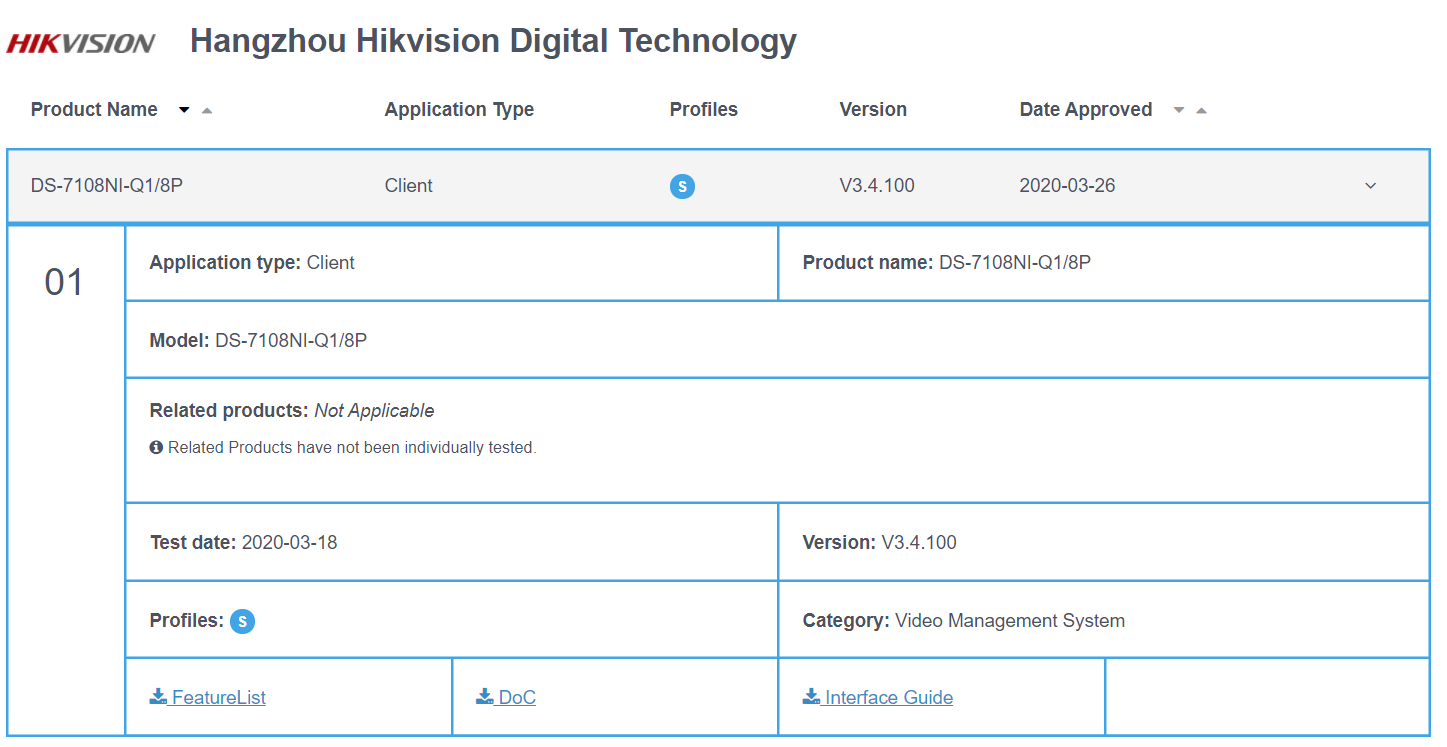The height and width of the screenshot is (747, 1447).
Task: Click the Product Name column header
Action: pos(94,110)
